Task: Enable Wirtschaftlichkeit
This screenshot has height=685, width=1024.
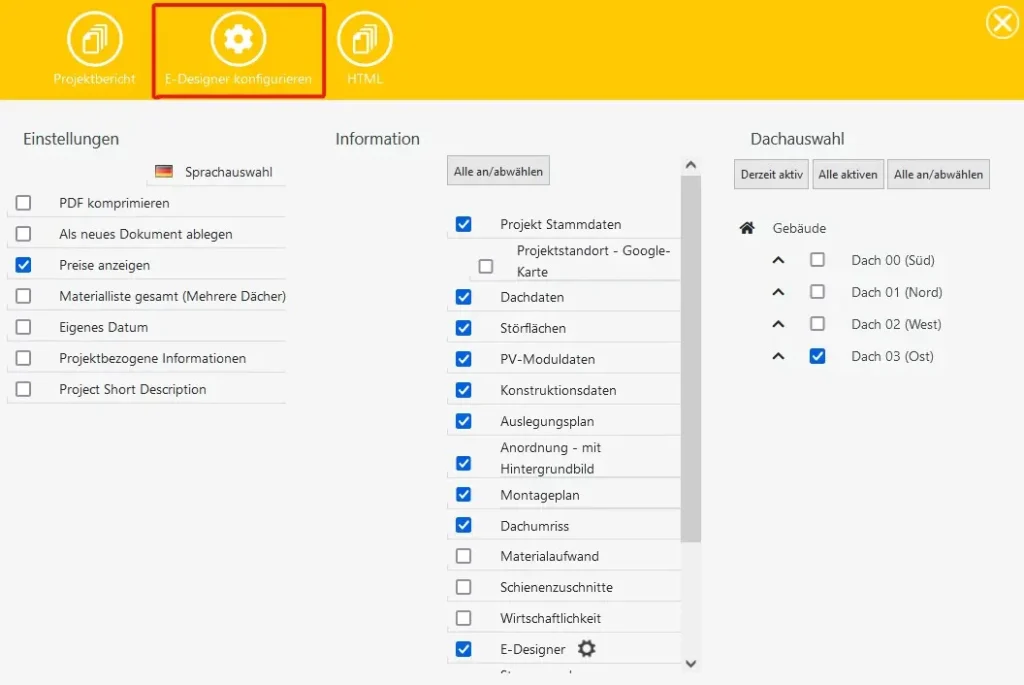Action: pos(463,617)
